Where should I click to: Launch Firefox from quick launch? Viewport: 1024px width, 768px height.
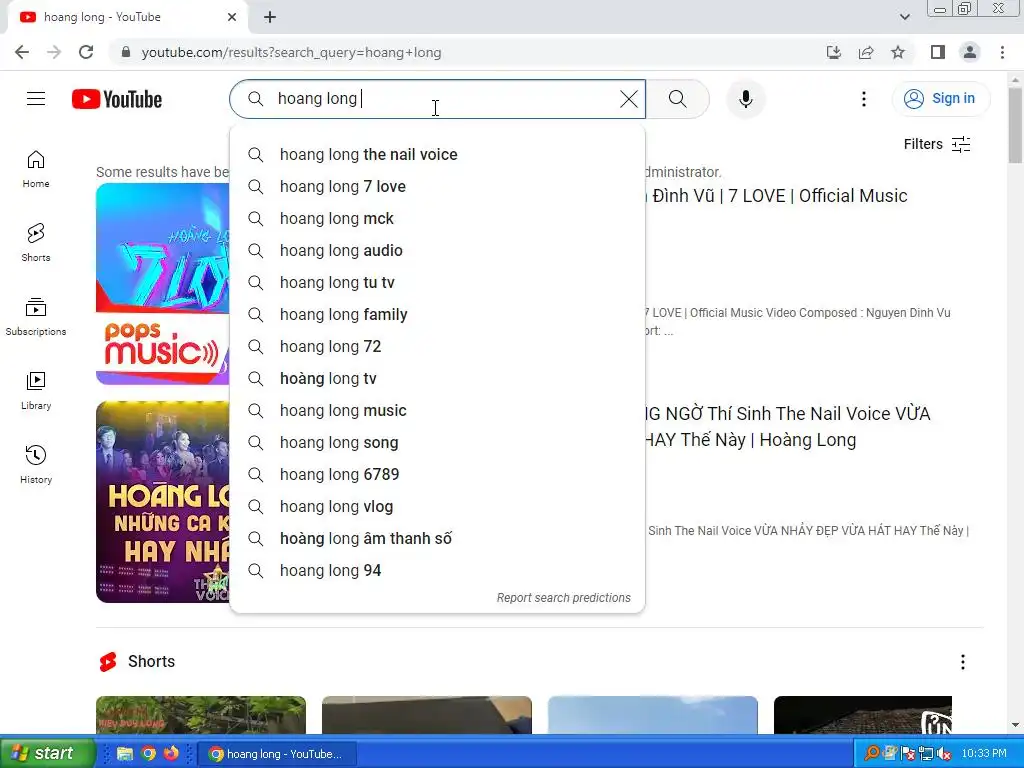[x=171, y=754]
